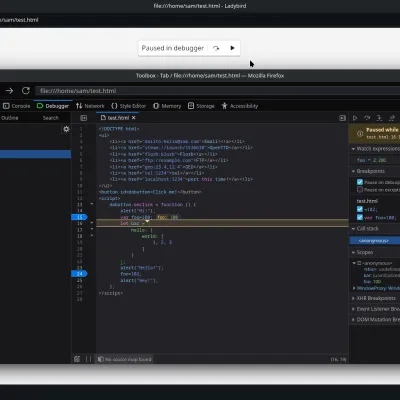Reload the page with the toolbox refresh icon

coord(26,91)
